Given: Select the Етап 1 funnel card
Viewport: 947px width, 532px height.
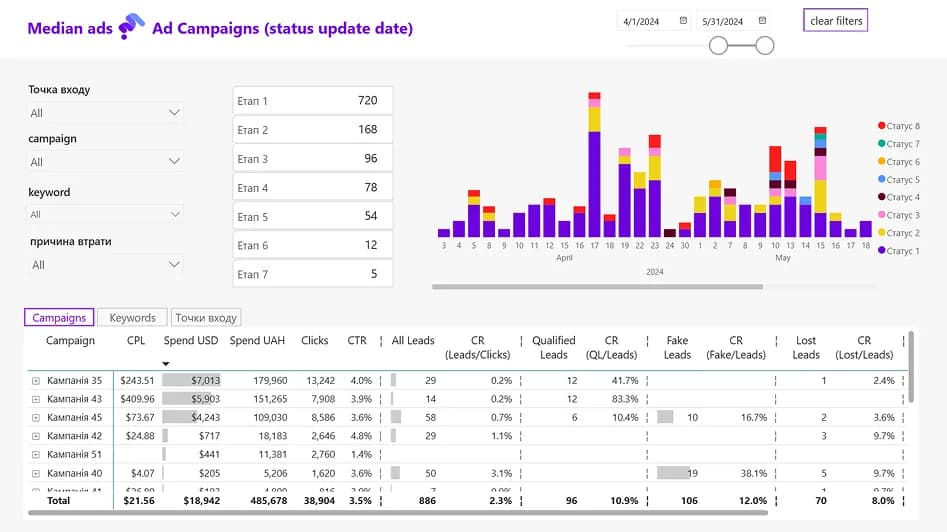Looking at the screenshot, I should point(312,101).
